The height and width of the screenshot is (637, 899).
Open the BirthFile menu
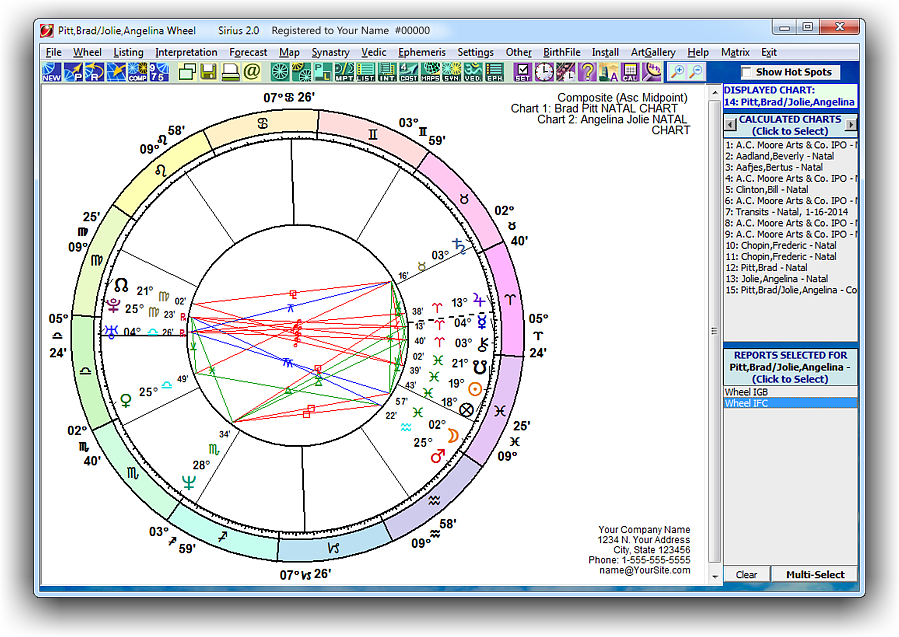pos(562,52)
